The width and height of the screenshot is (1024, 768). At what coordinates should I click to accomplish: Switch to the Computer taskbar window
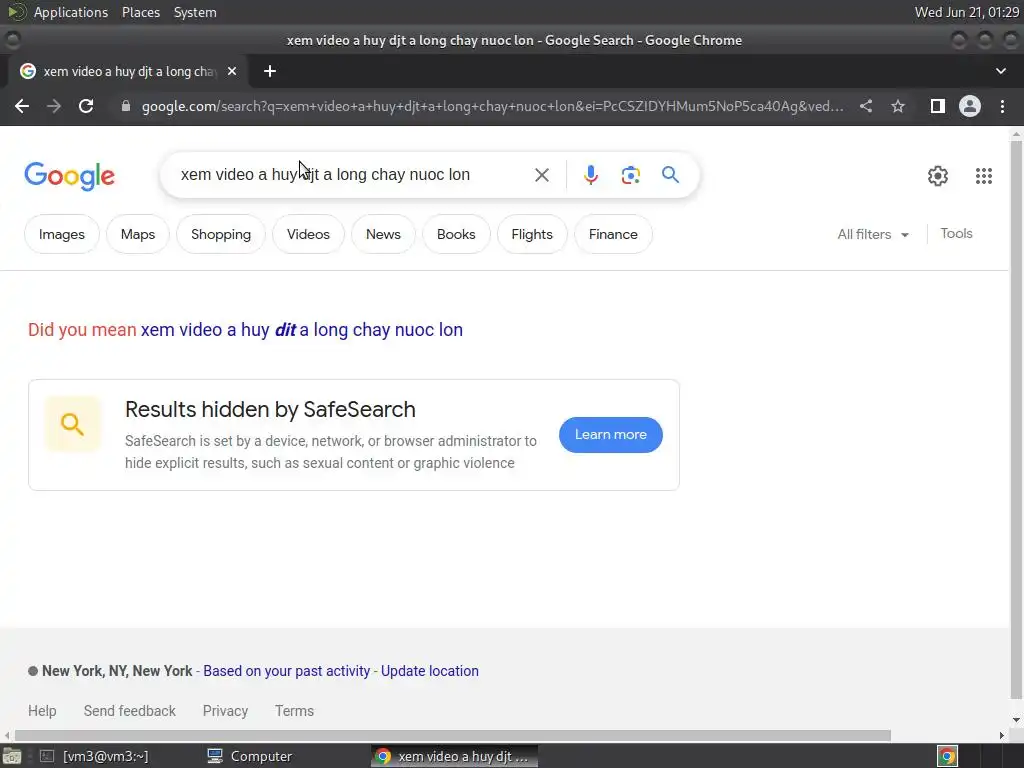(x=250, y=756)
